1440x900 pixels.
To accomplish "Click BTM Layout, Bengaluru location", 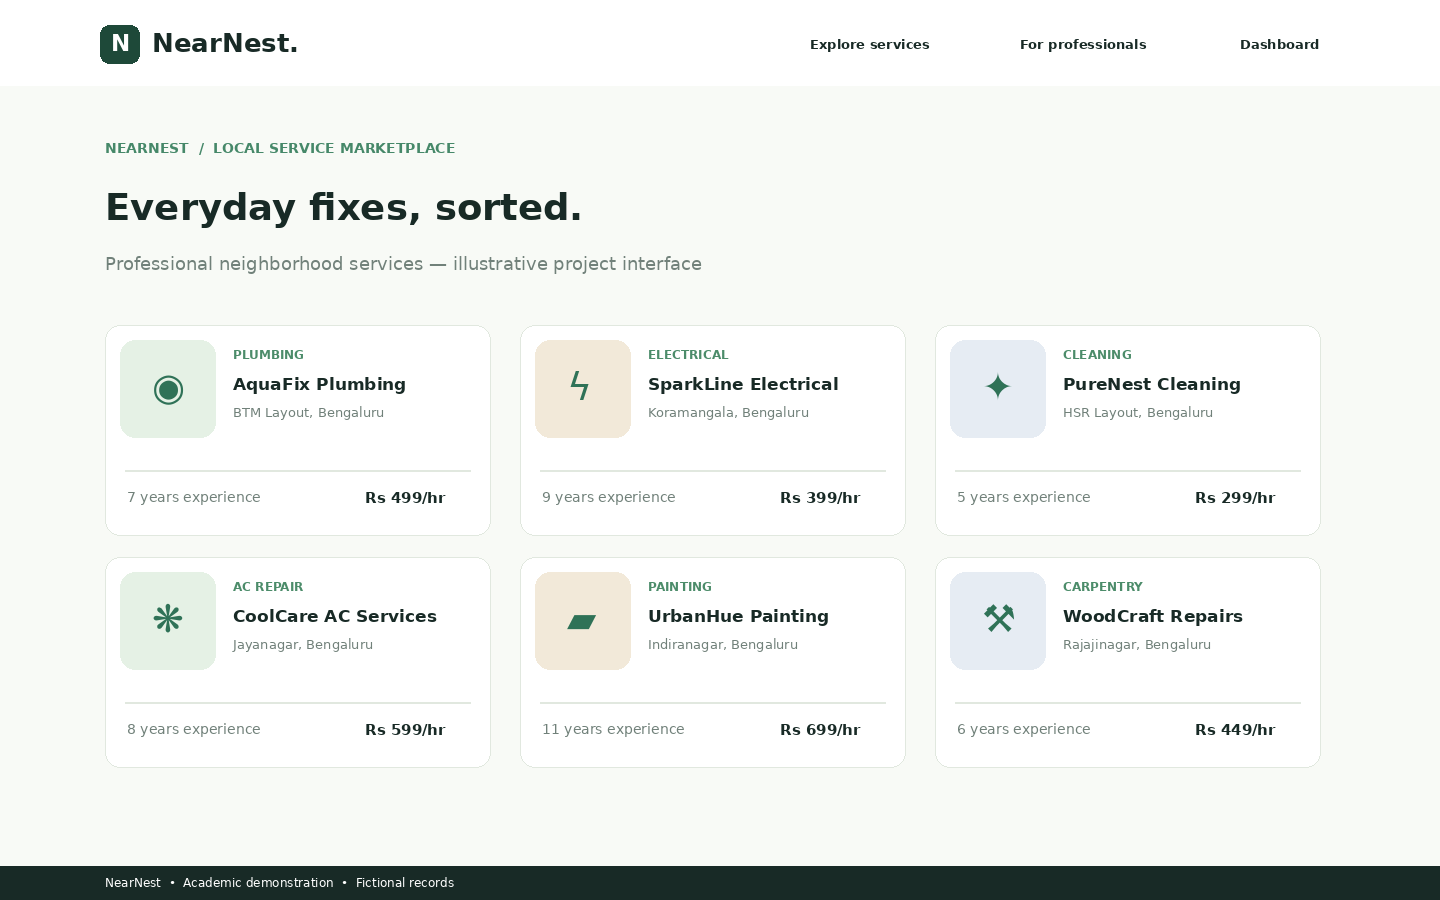I will click(x=308, y=413).
